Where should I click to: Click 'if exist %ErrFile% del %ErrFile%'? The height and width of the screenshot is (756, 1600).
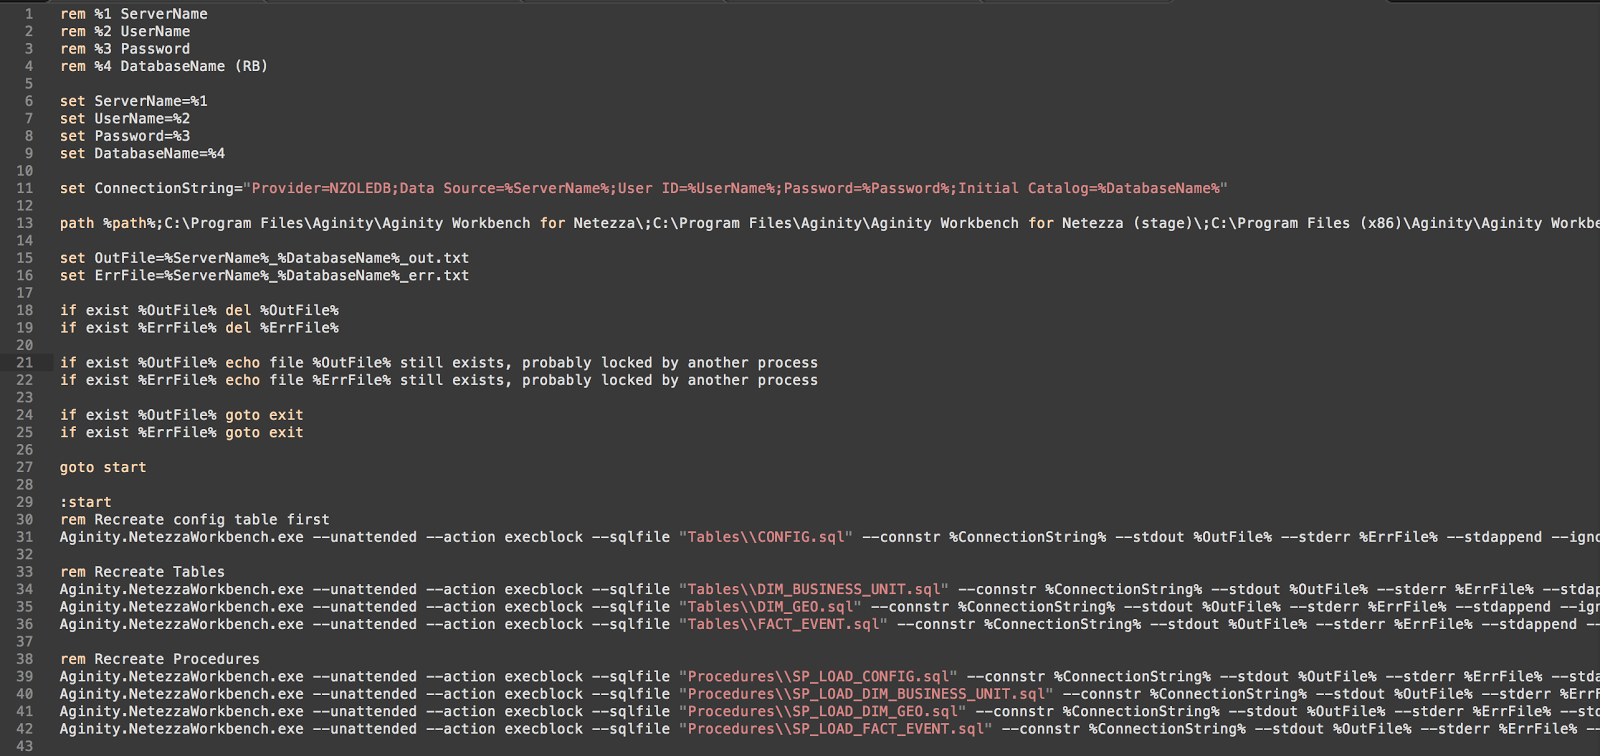click(199, 328)
